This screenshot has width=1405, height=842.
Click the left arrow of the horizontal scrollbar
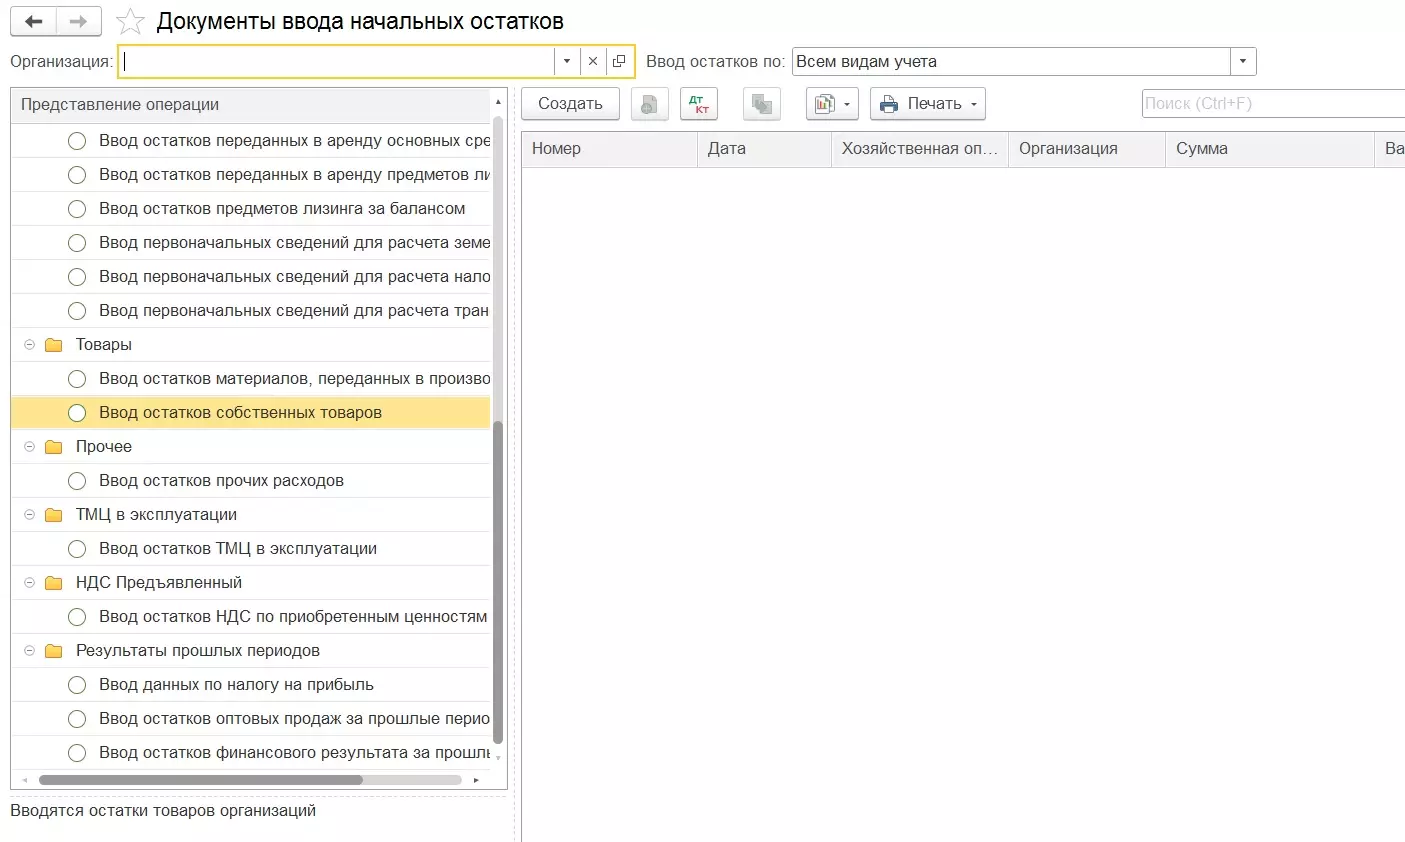[25, 780]
